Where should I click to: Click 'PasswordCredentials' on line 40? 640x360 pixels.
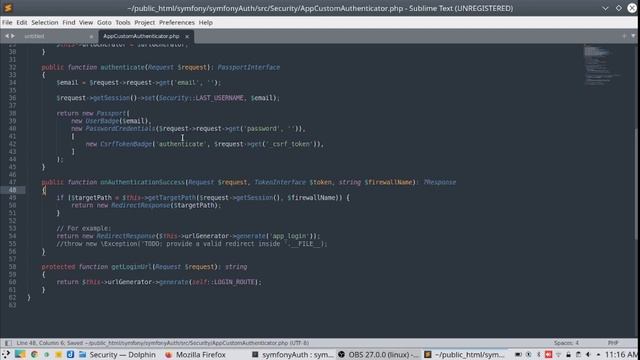[x=120, y=129]
